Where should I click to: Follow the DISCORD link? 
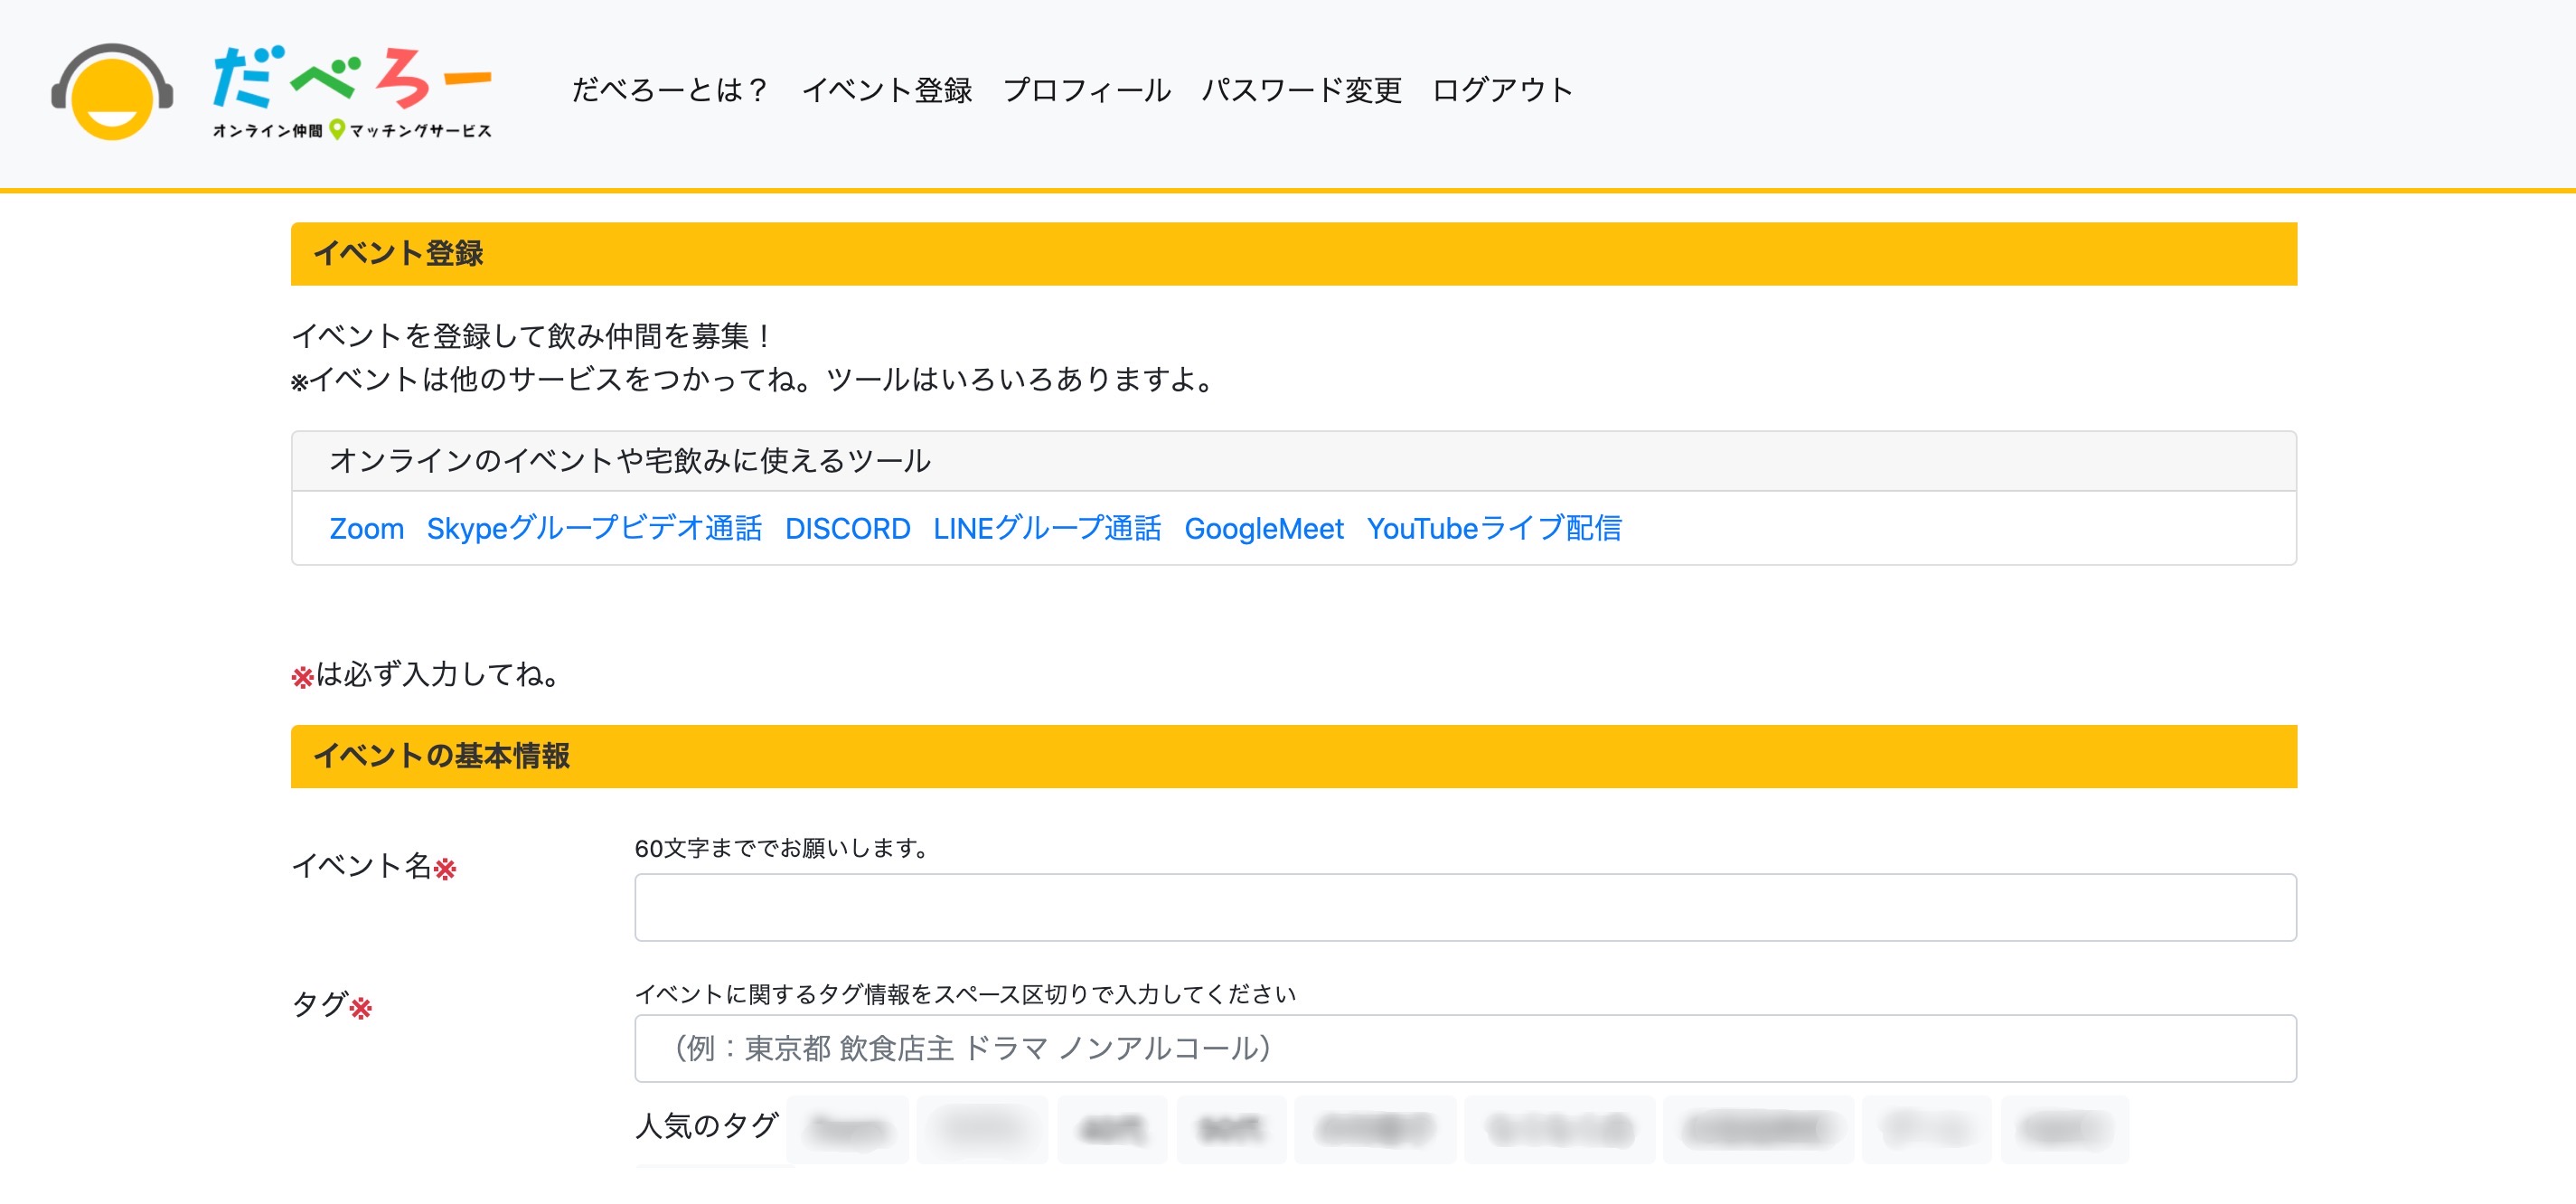point(848,528)
